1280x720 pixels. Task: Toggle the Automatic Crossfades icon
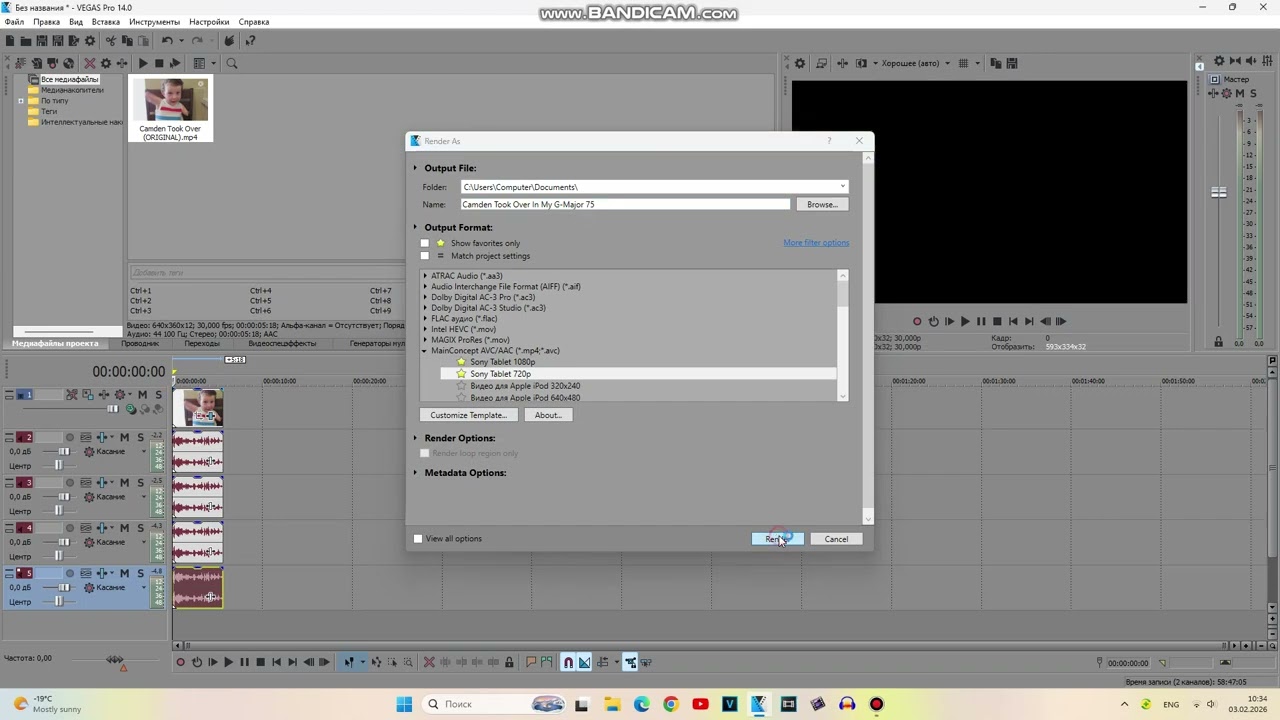[x=584, y=662]
